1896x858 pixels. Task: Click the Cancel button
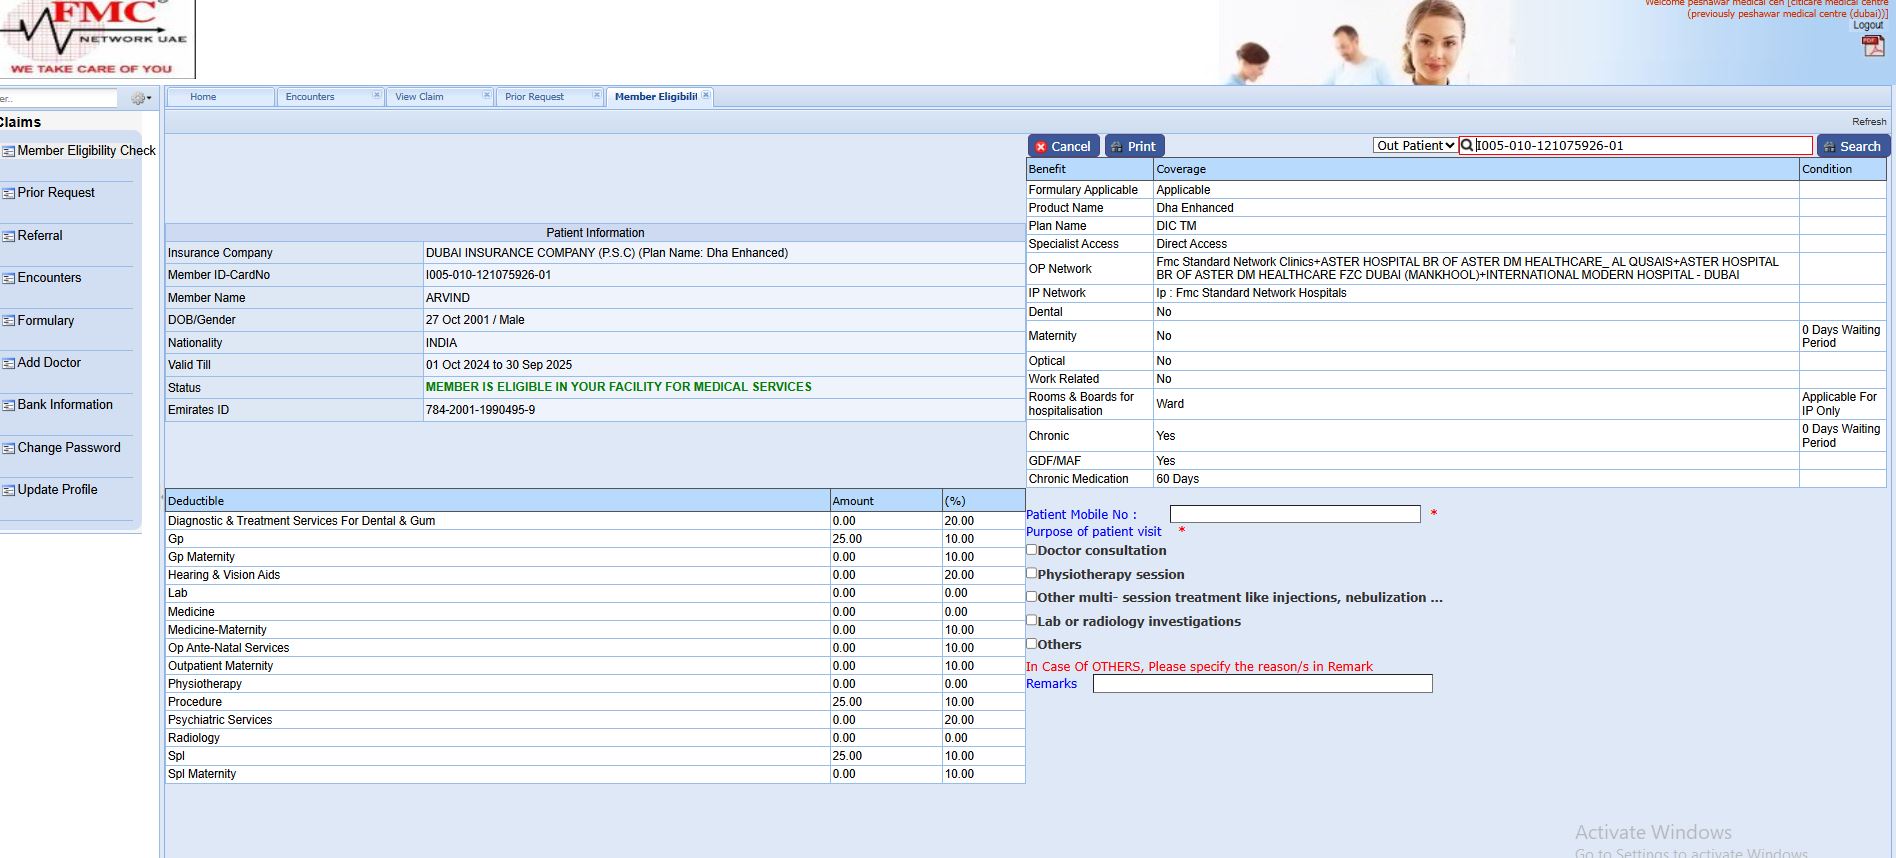coord(1063,146)
